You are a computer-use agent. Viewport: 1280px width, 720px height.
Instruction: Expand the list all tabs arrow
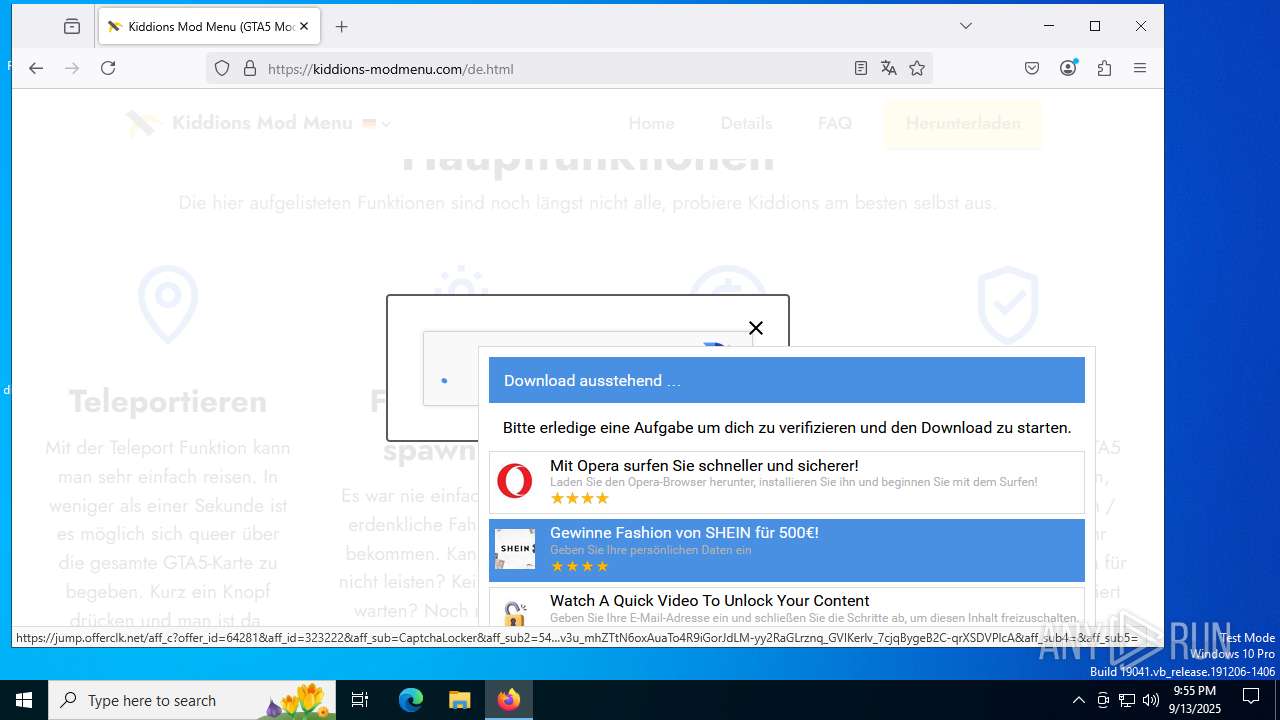point(966,26)
